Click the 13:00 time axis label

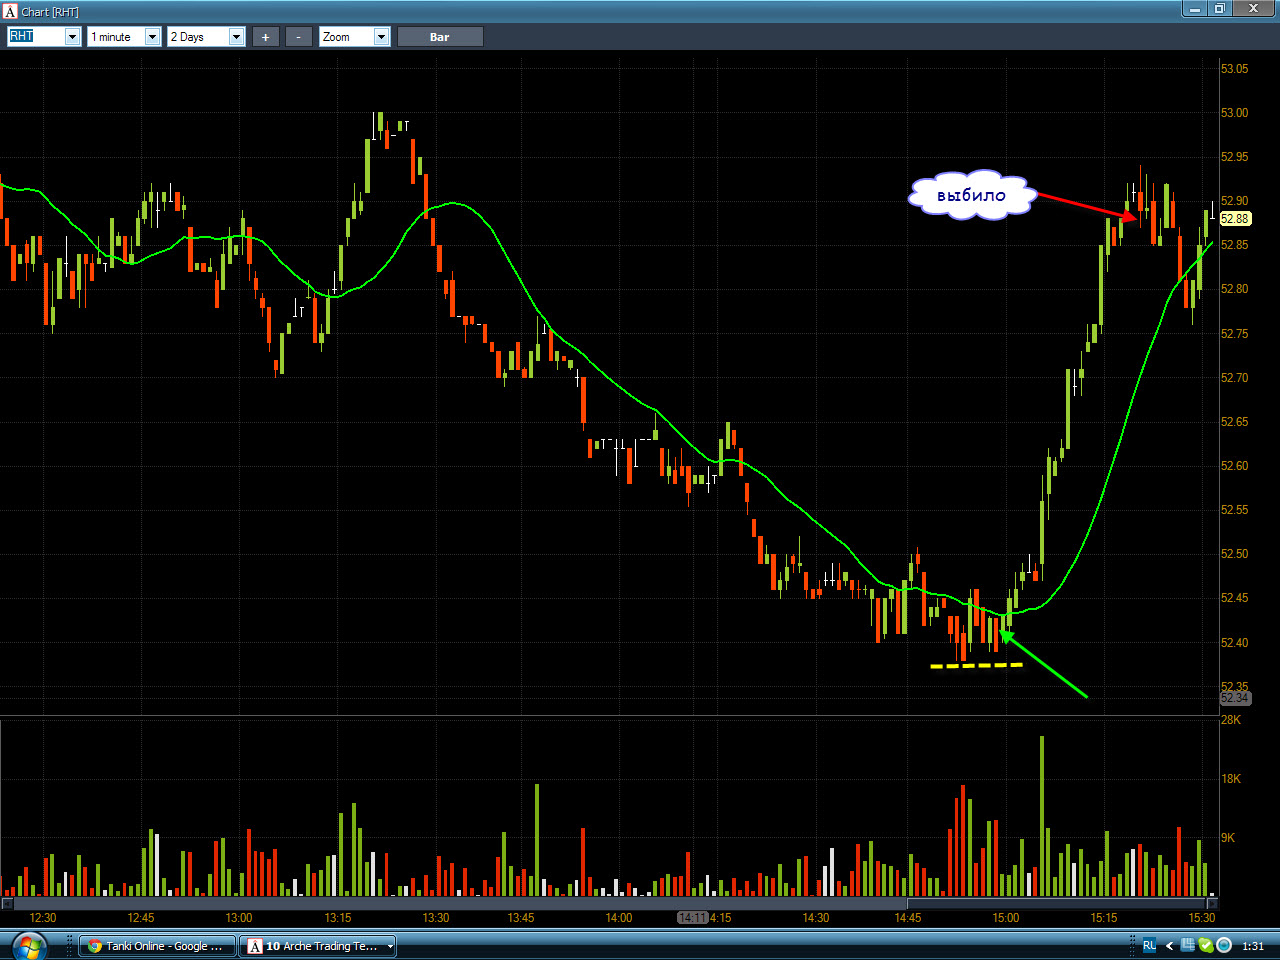(239, 918)
